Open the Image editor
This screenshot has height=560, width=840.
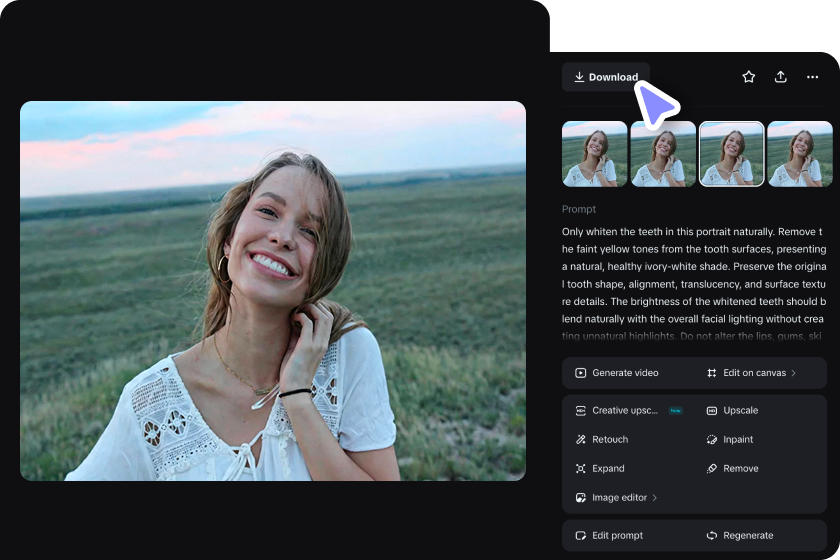619,498
